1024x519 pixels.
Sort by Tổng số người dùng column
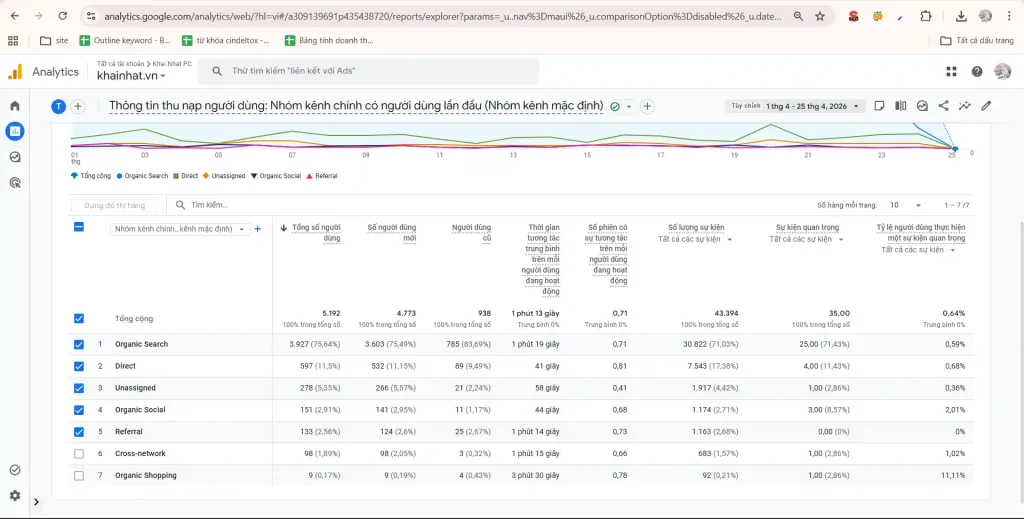point(316,232)
